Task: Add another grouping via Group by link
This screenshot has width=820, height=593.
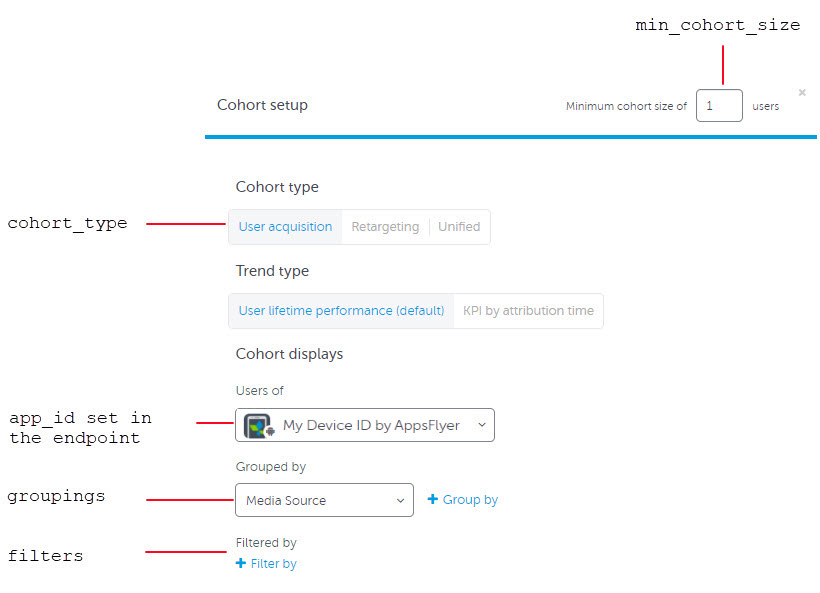Action: (x=470, y=500)
